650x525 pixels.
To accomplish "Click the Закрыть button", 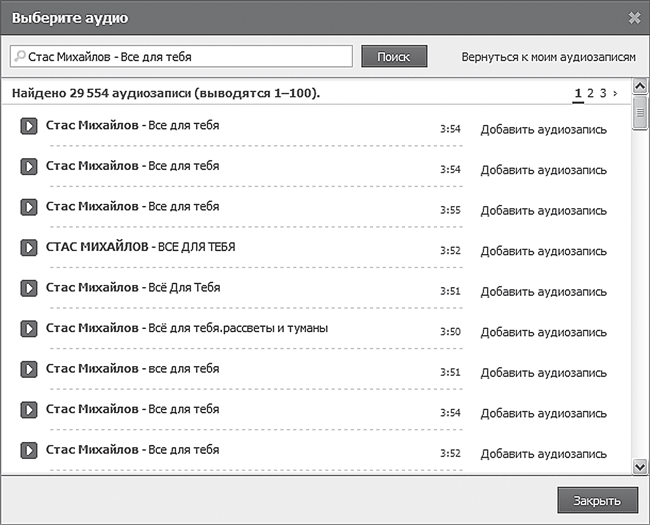I will [597, 501].
